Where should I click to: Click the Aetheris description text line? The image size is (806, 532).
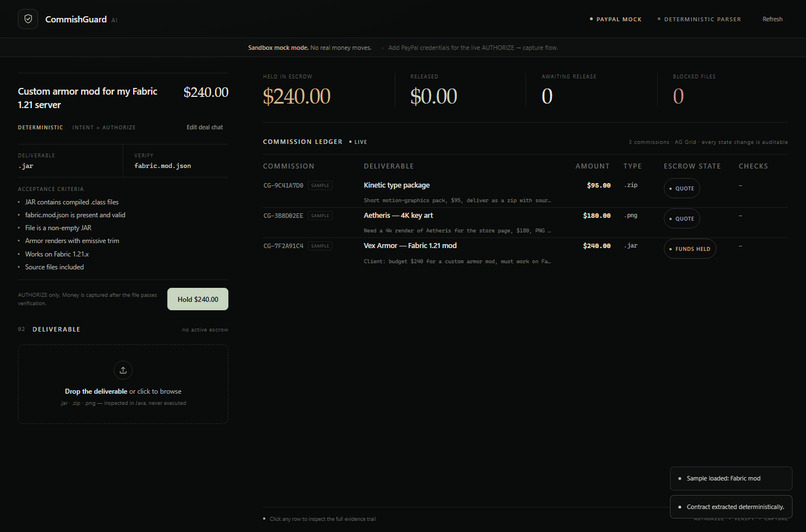click(x=457, y=231)
